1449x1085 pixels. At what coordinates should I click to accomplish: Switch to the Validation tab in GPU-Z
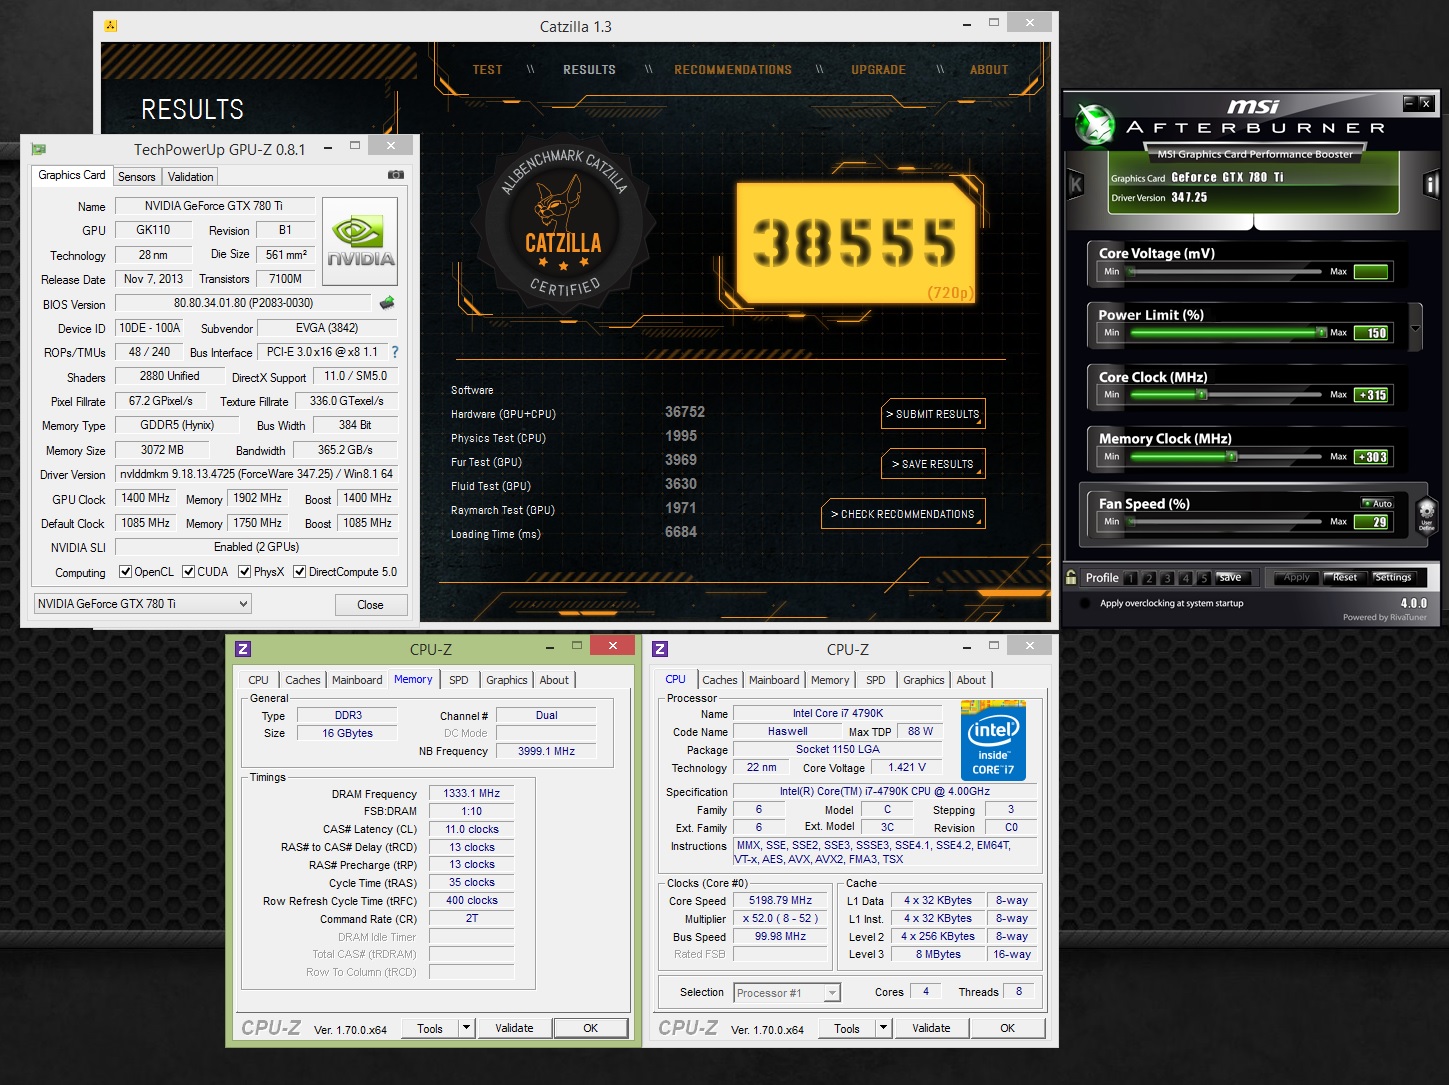click(190, 177)
